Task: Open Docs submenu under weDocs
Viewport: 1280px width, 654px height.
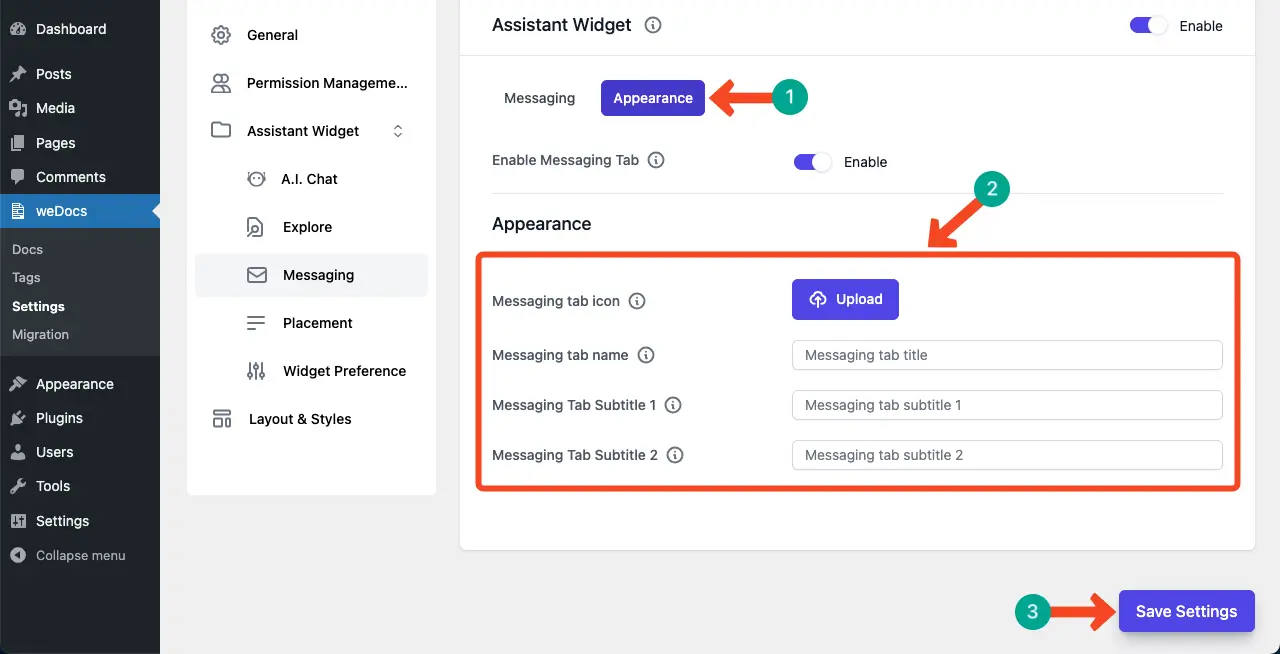Action: pyautogui.click(x=27, y=249)
